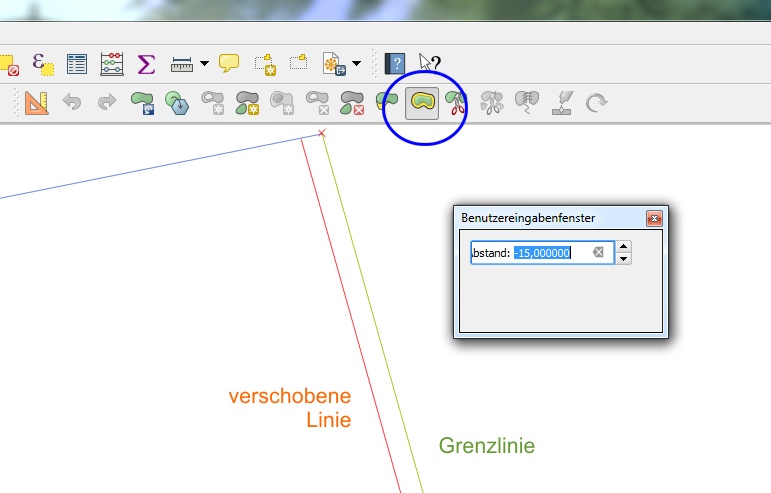Screen dimensions: 771x493
Task: Clear the Abstand offset input field
Action: [599, 253]
